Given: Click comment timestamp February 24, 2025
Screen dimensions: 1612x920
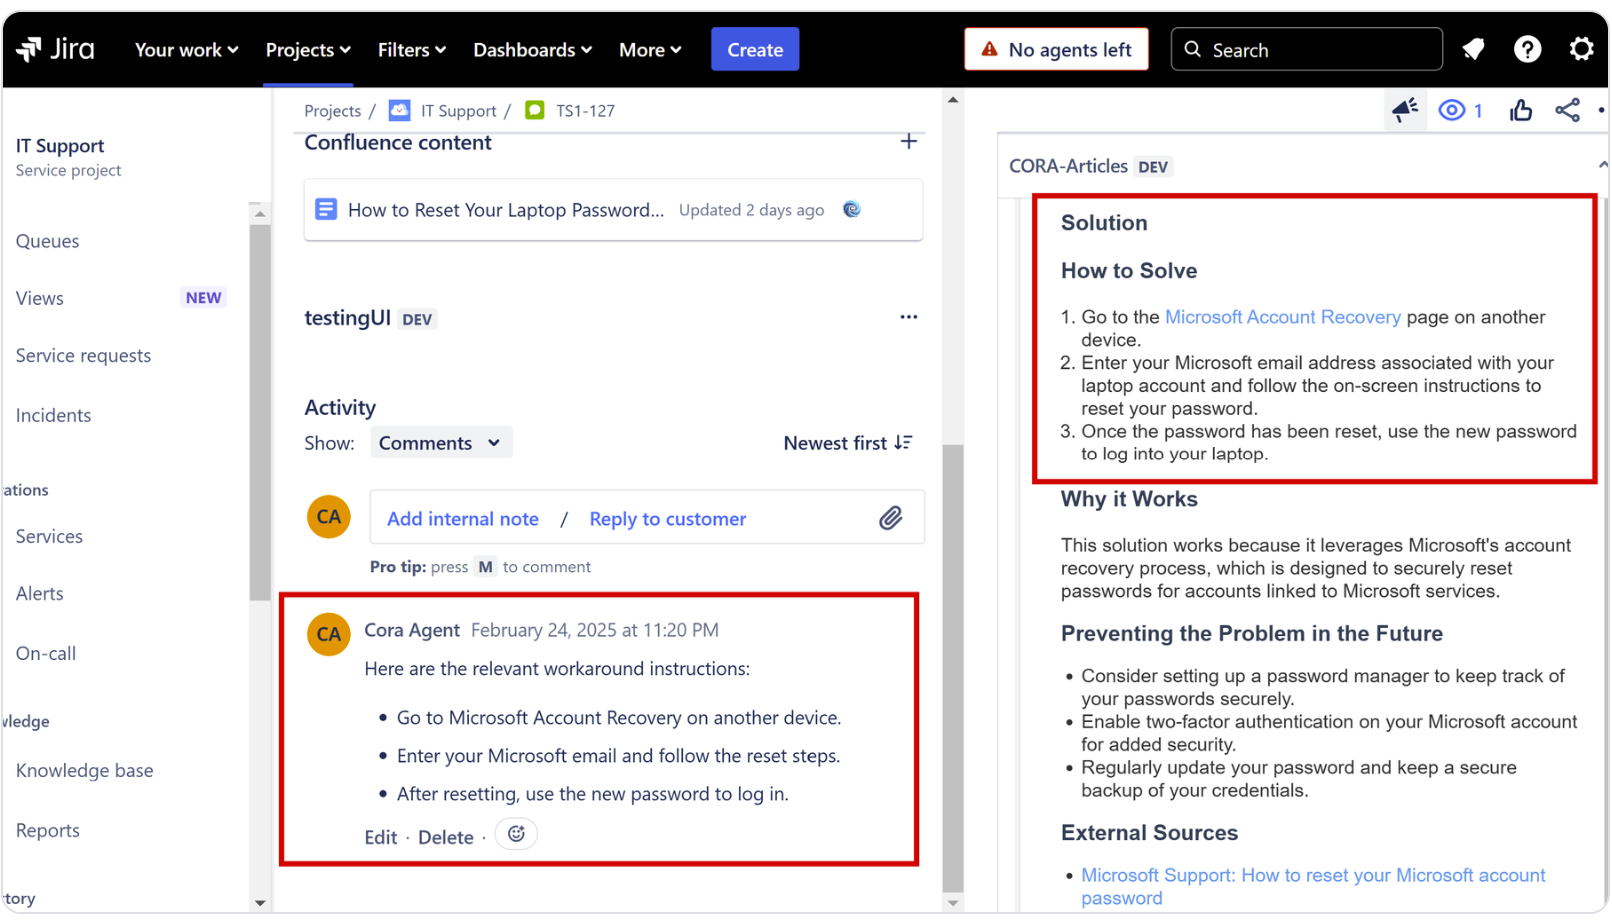Looking at the screenshot, I should (x=595, y=630).
